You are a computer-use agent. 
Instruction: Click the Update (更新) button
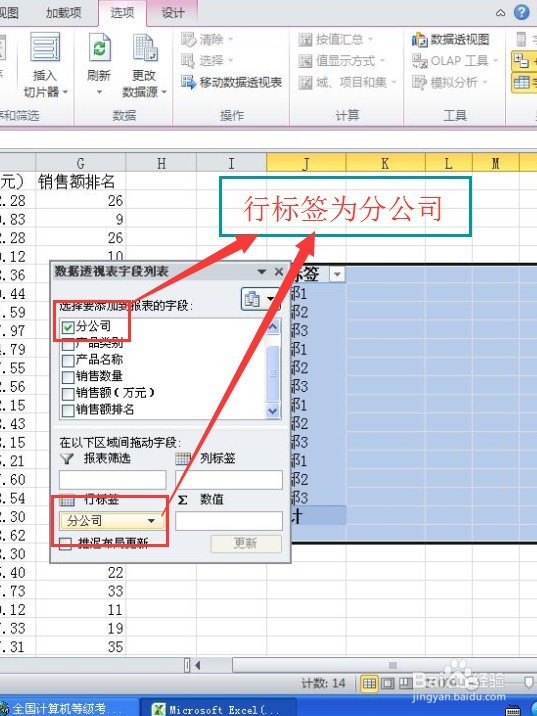coord(246,543)
